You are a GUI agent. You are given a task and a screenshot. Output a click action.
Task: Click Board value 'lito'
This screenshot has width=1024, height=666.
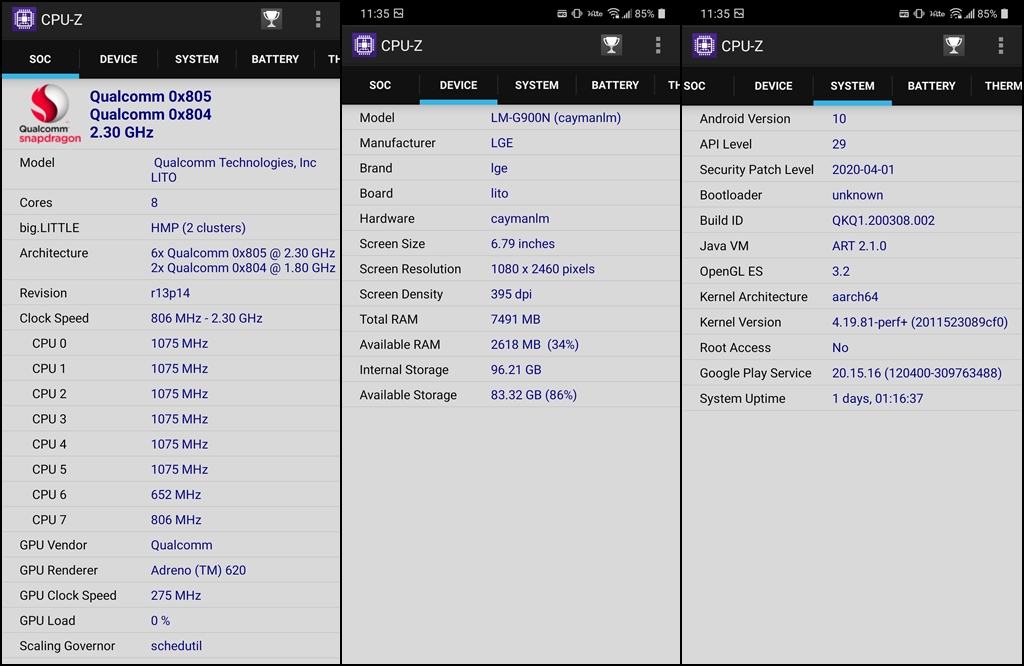[500, 193]
